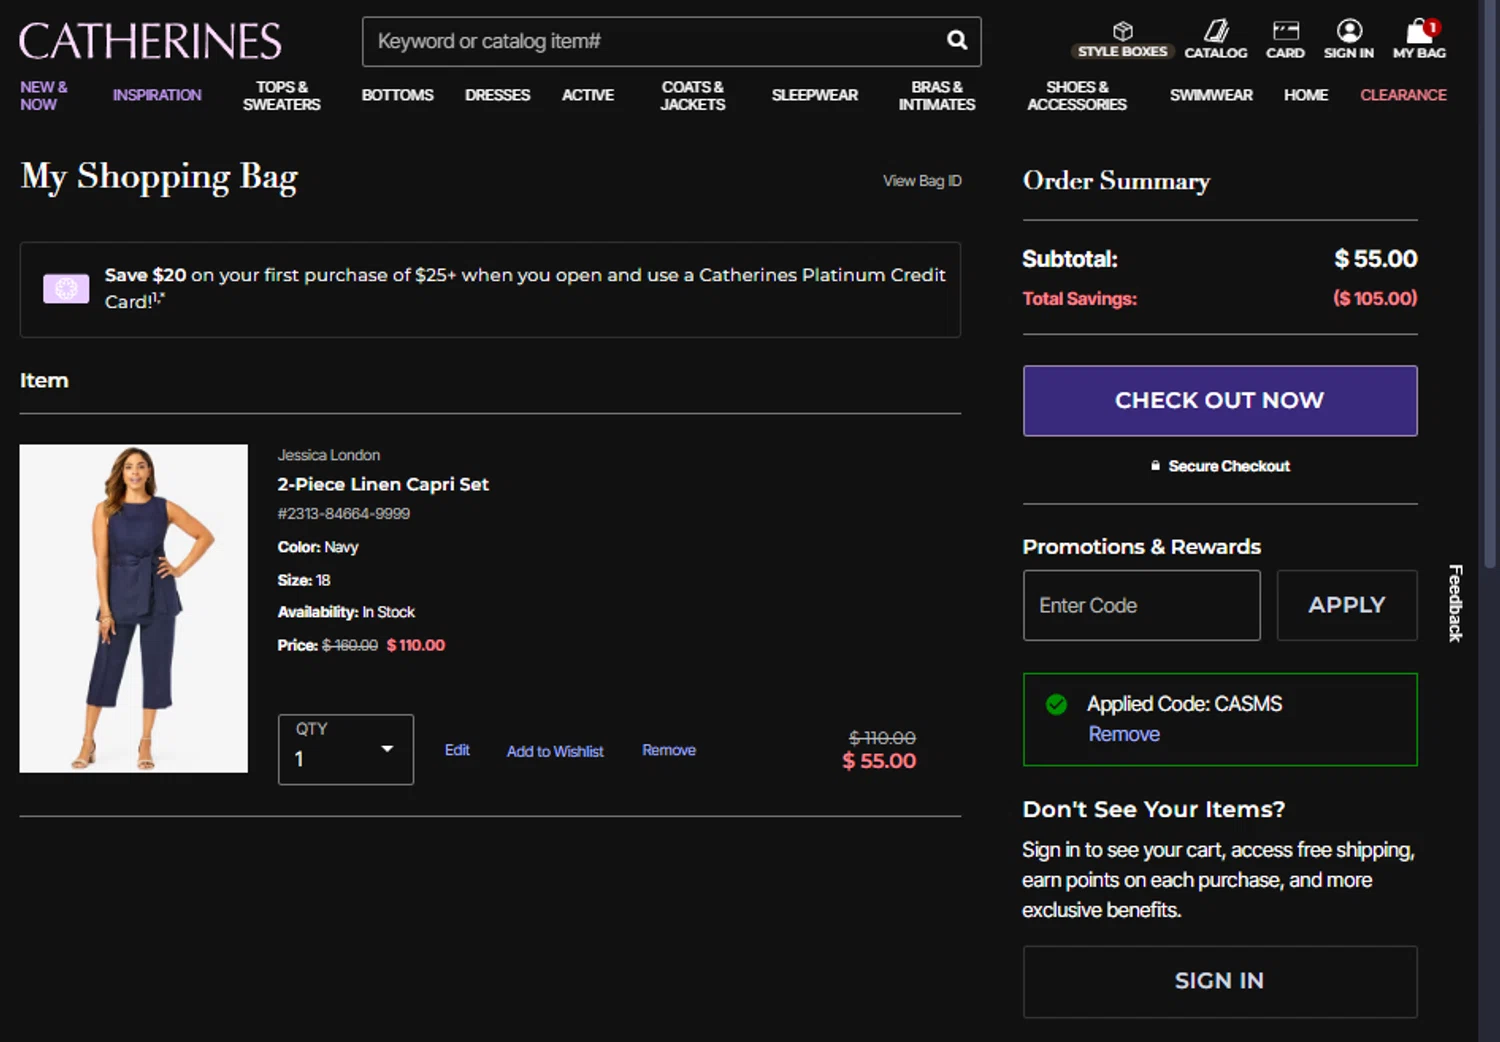Click the Size: 18 text
This screenshot has height=1042, width=1500.
[304, 580]
